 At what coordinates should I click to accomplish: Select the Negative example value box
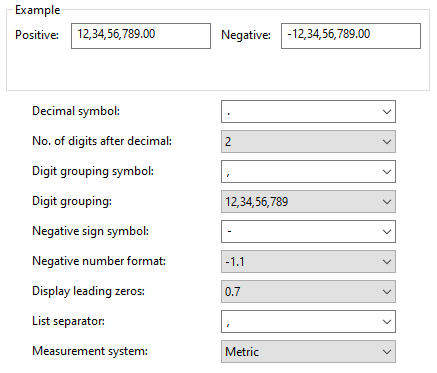pyautogui.click(x=351, y=36)
